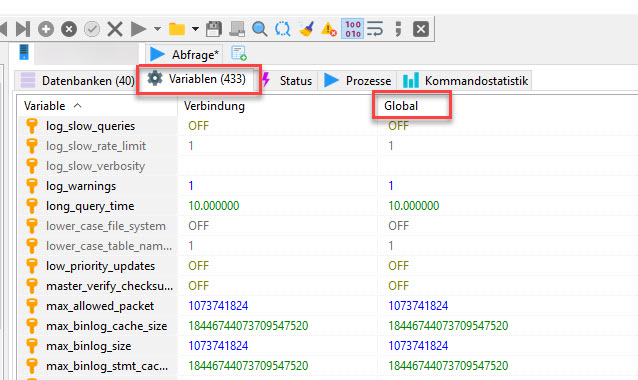Click low_priority_updates Verbindung value OFF
Screen dimensions: 638x380
click(199, 266)
